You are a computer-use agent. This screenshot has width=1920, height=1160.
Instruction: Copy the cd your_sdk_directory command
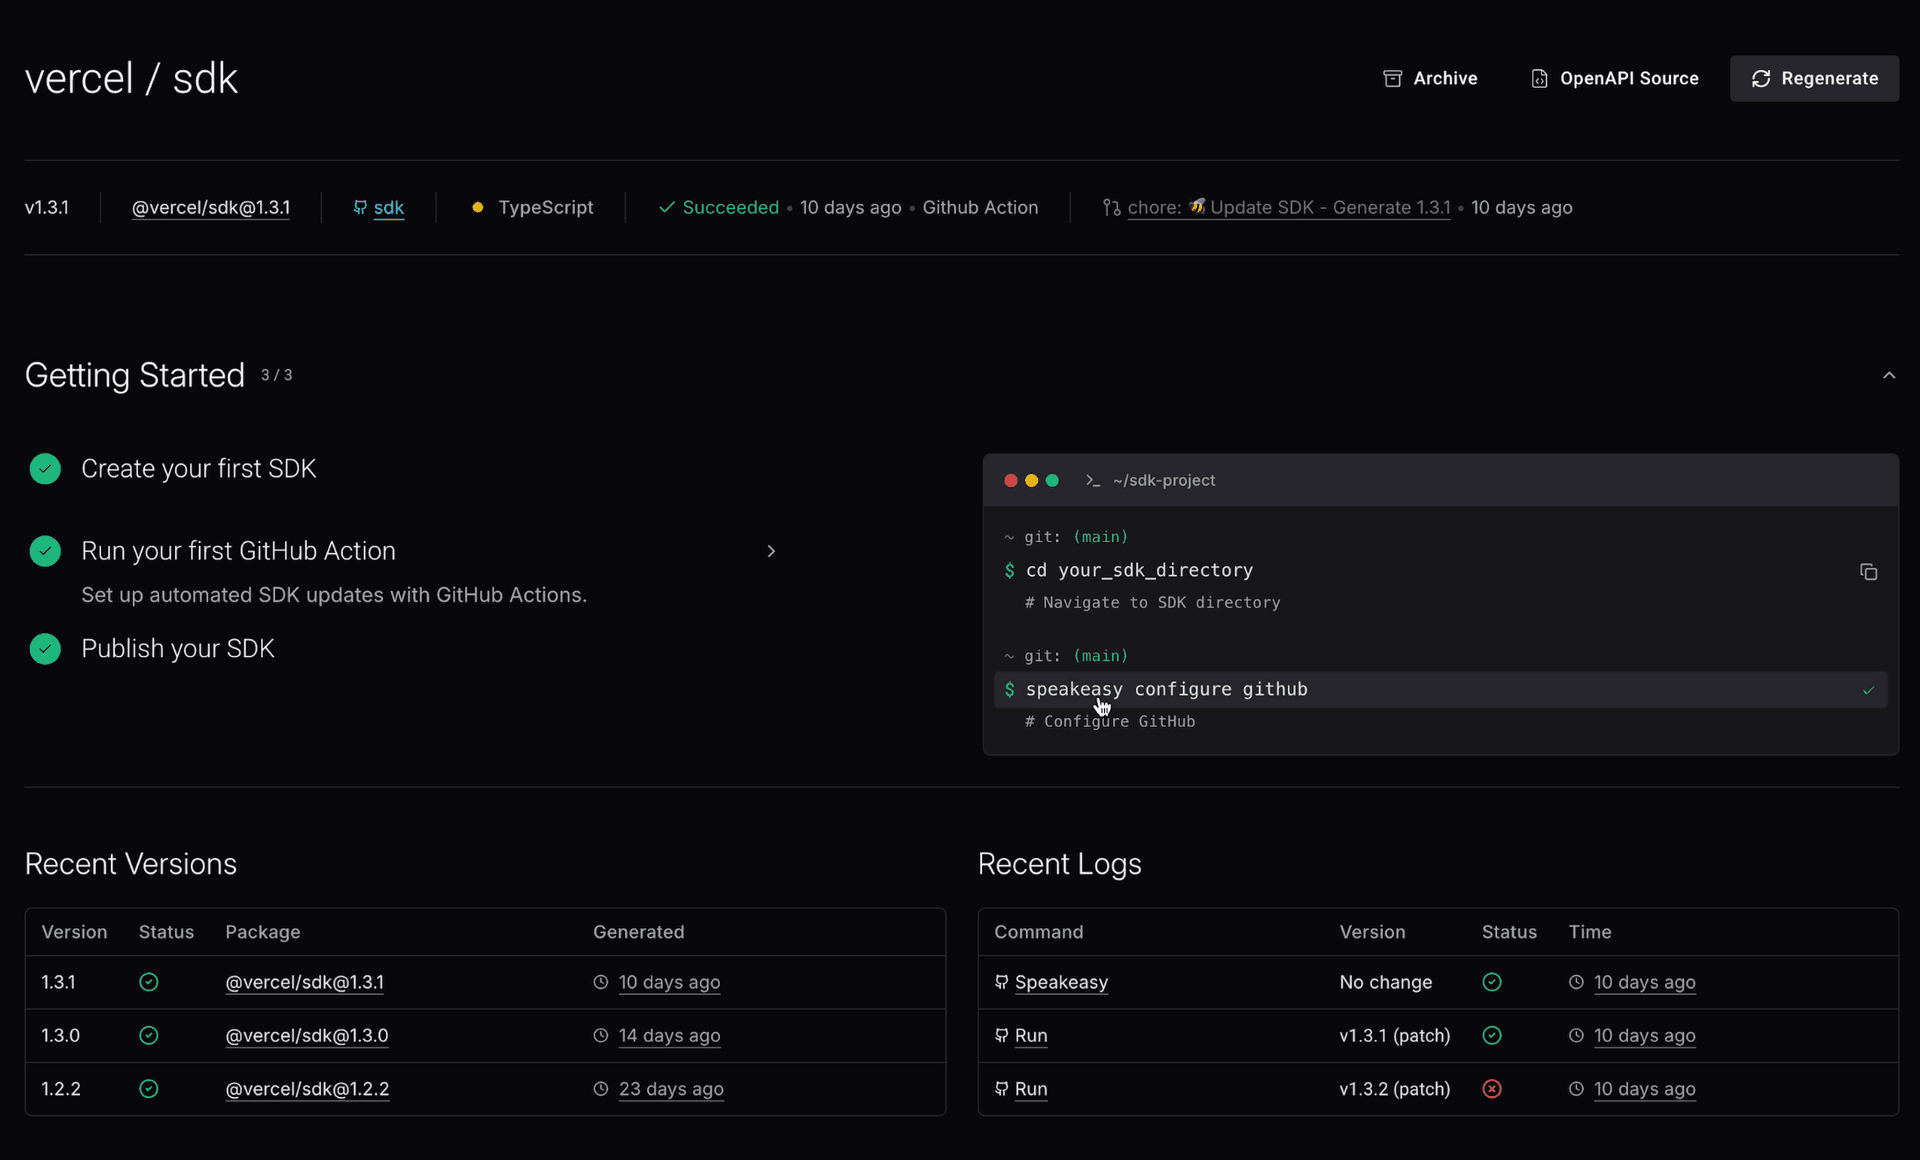(x=1867, y=572)
